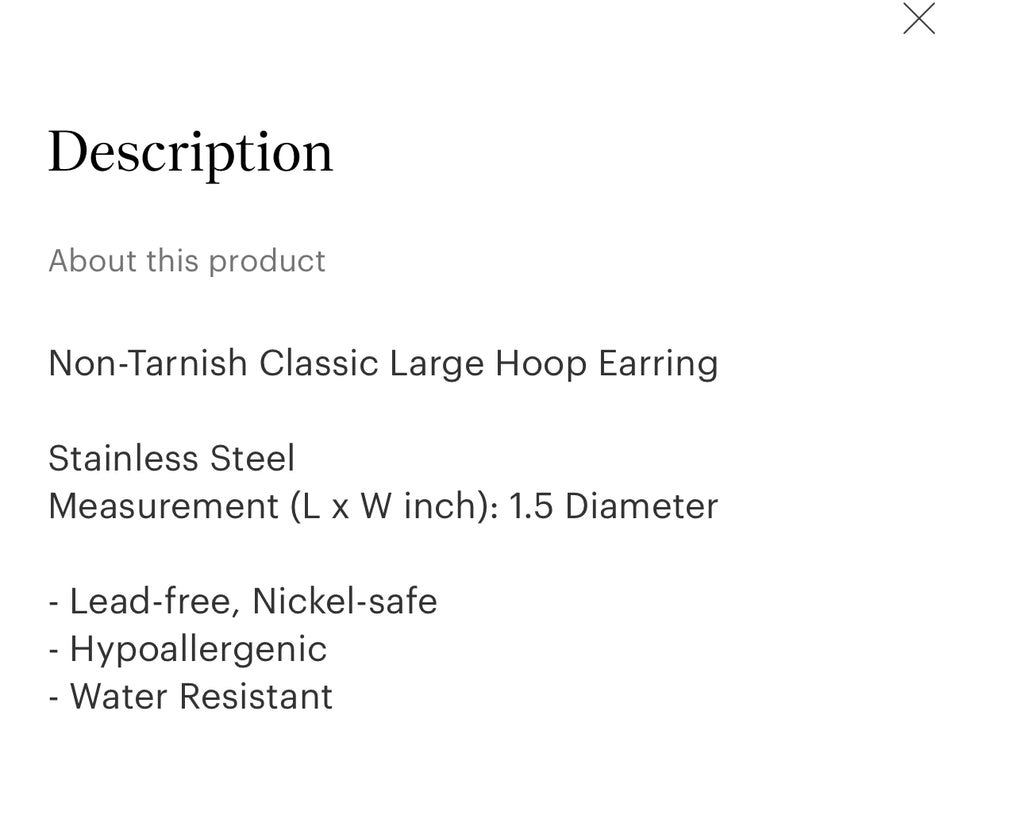Click the product label About this product
Image resolution: width=1024 pixels, height=834 pixels.
(x=186, y=261)
